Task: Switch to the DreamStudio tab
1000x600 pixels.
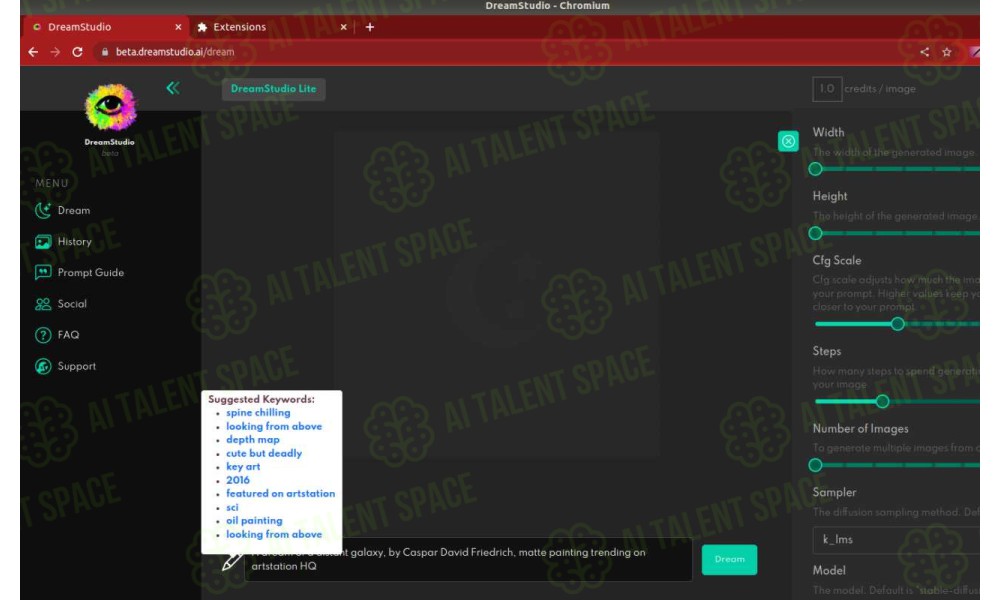Action: click(107, 27)
